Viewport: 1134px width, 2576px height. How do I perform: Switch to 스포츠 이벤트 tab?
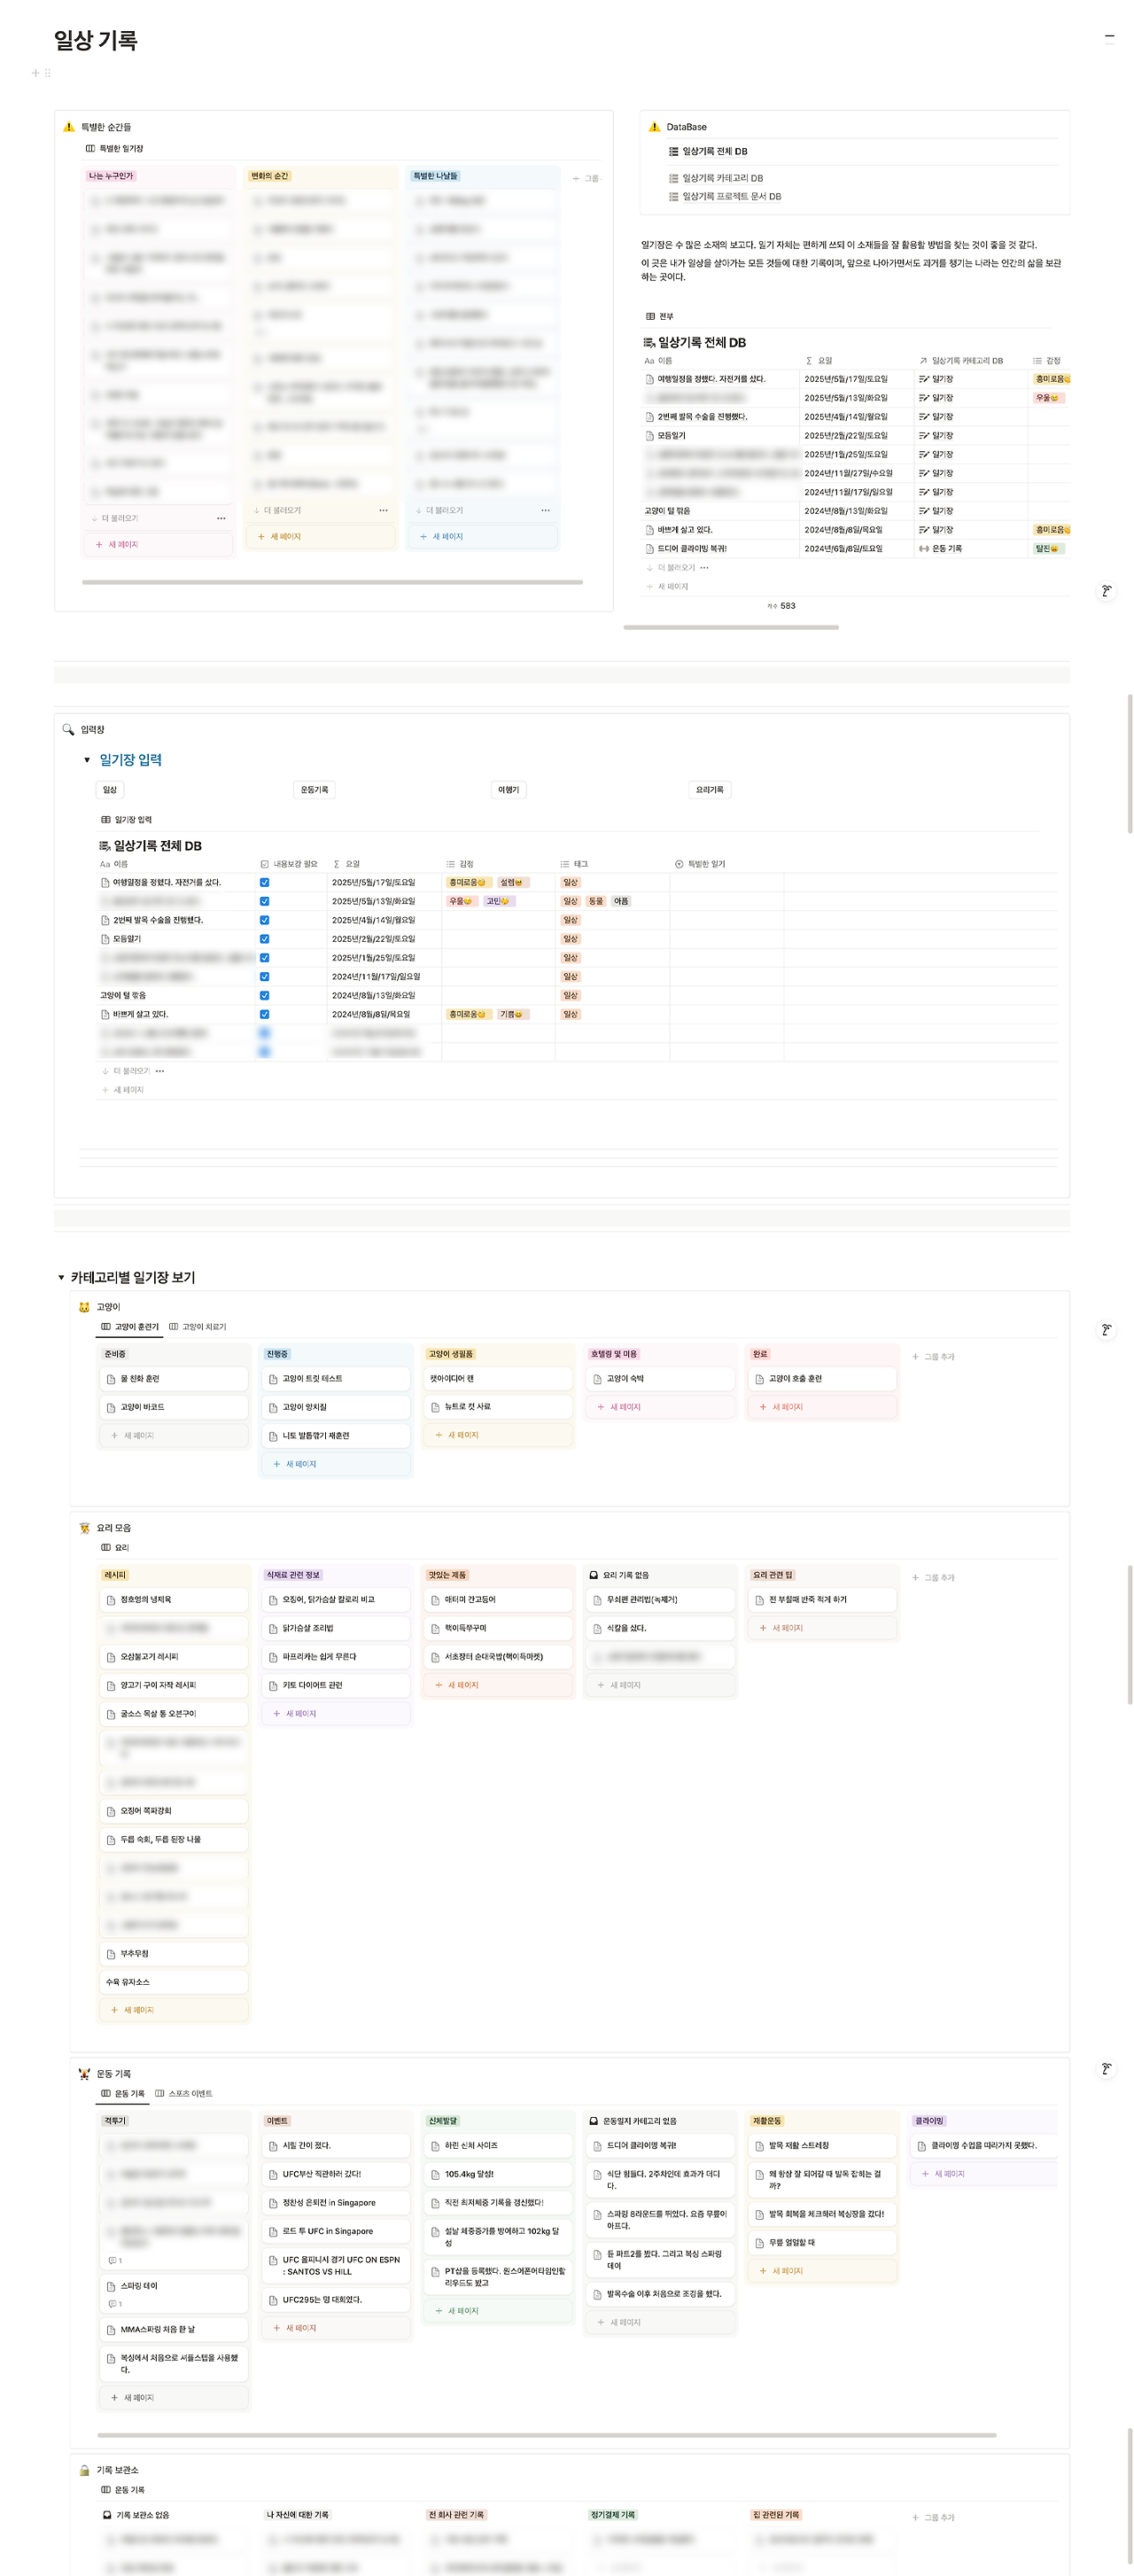183,2093
